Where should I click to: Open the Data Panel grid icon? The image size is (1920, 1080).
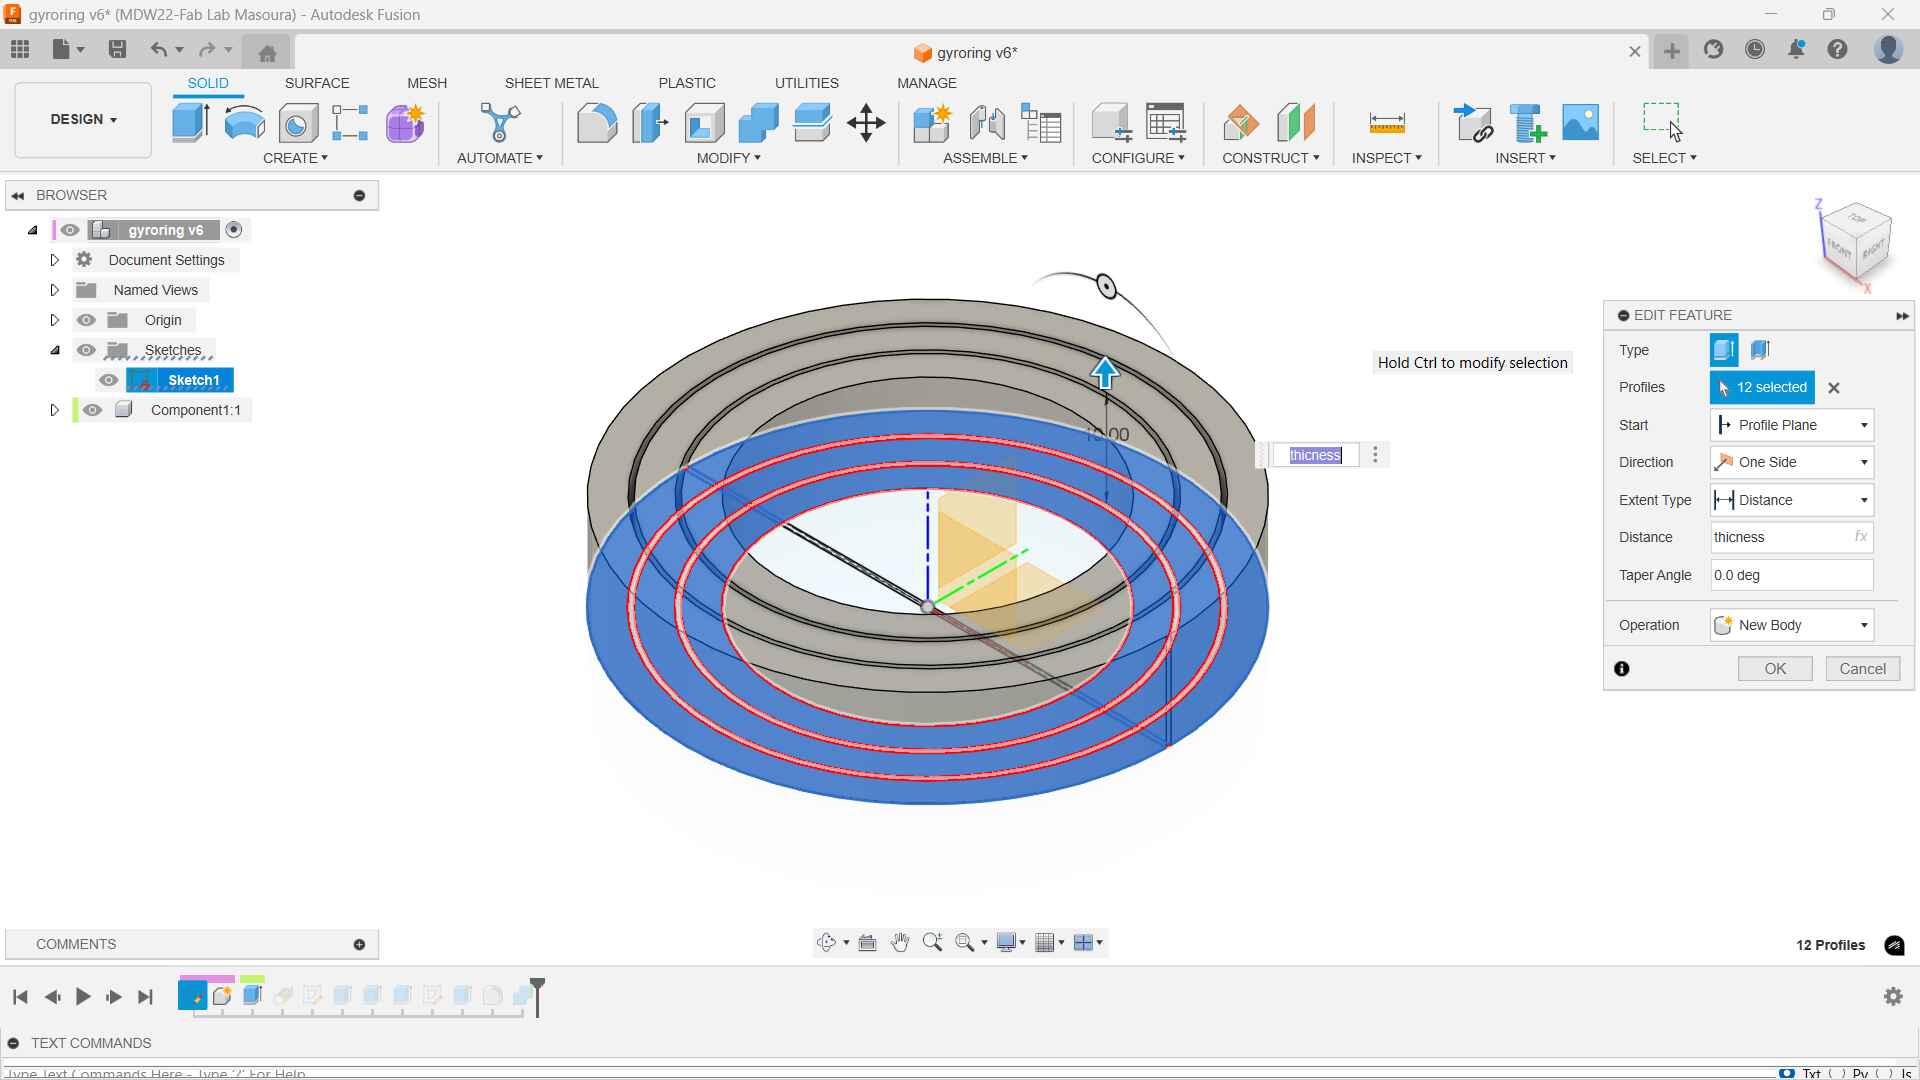click(20, 49)
